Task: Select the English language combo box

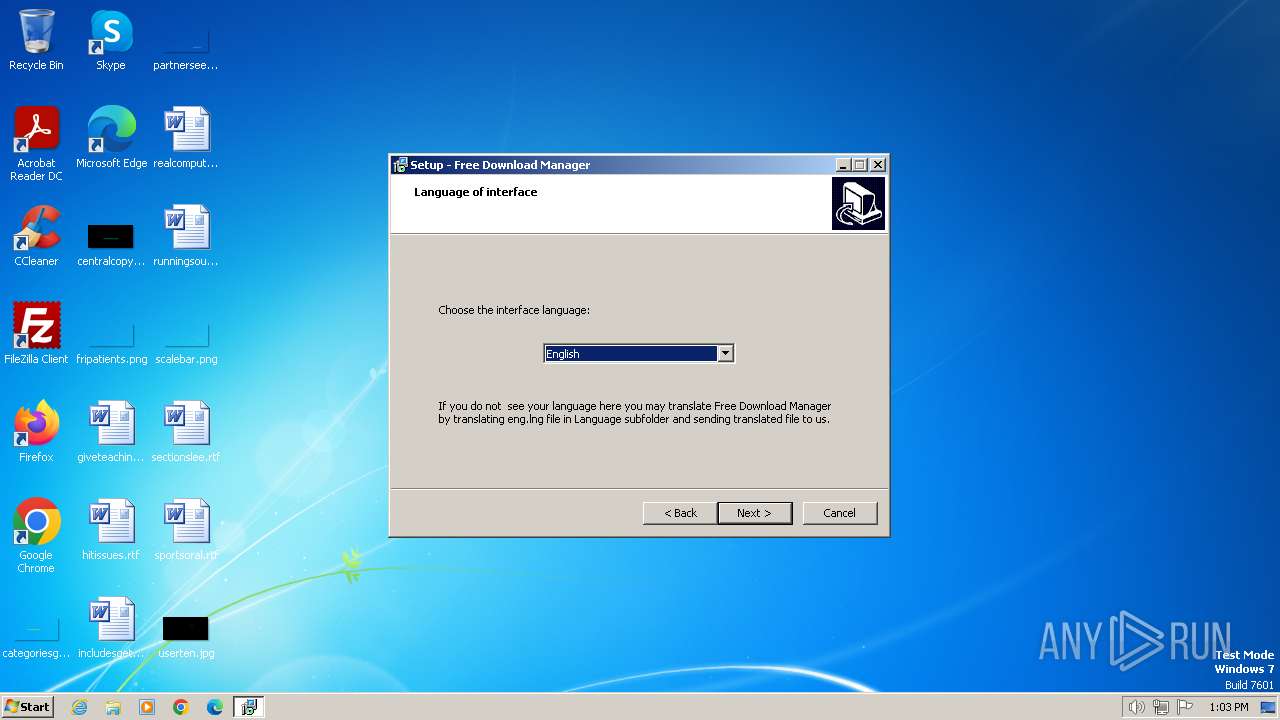Action: [639, 354]
